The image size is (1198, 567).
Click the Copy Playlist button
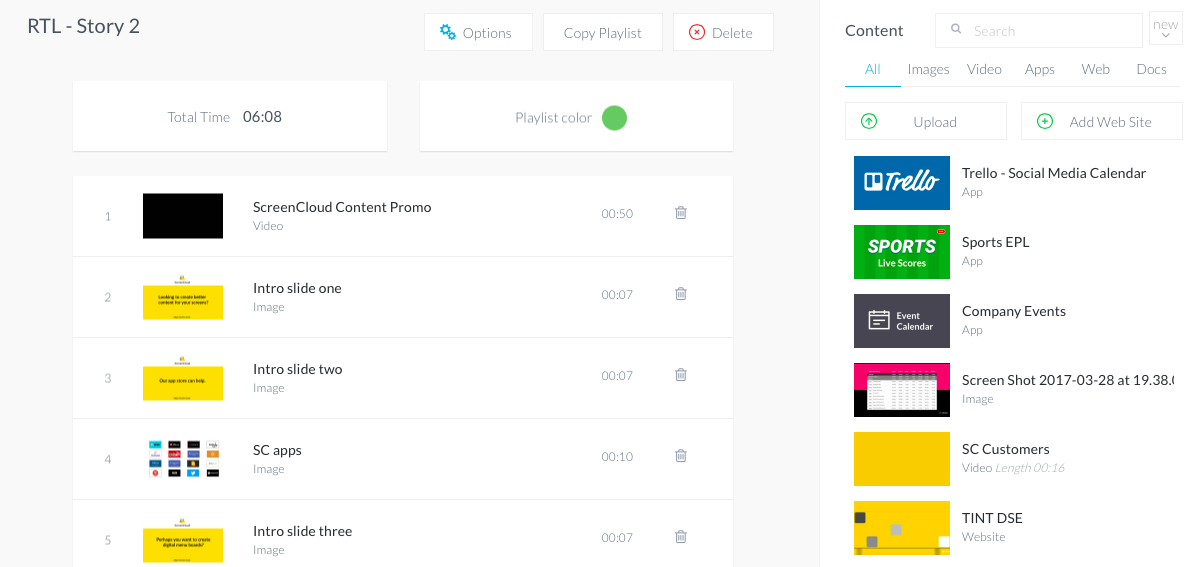[x=602, y=33]
